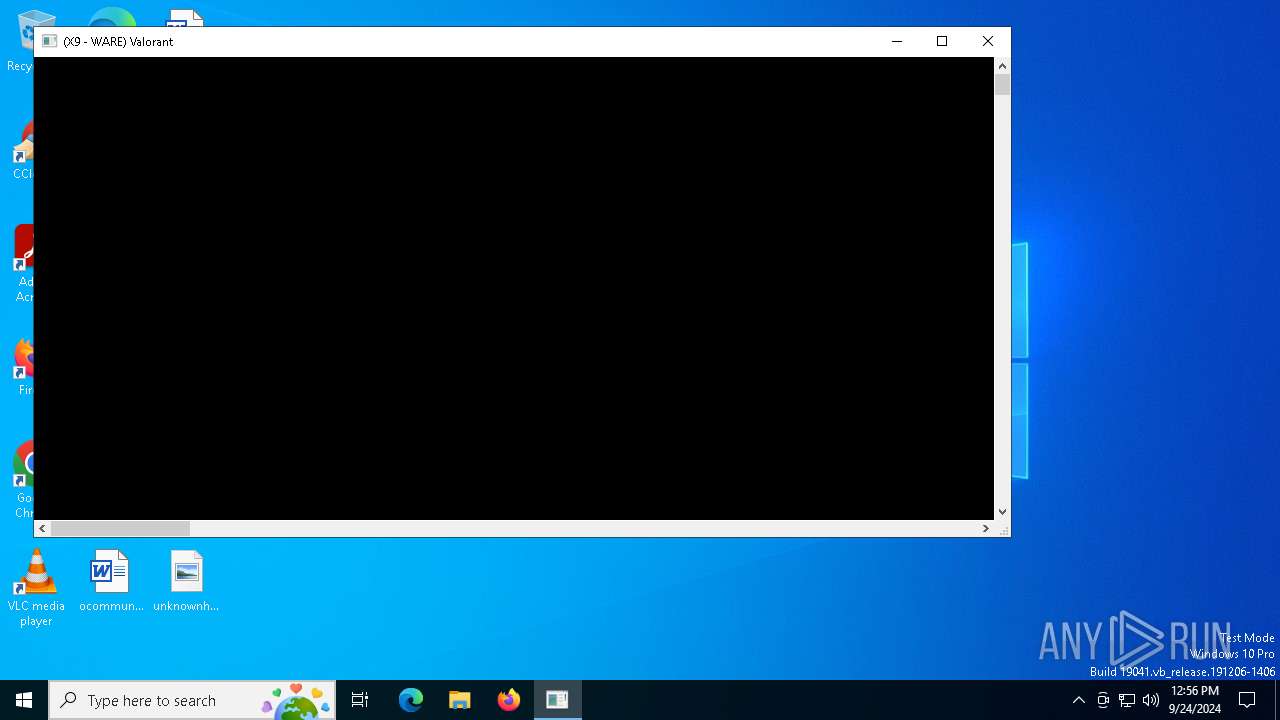Click the vertical scrollbar thumb
1280x720 pixels.
[1002, 85]
